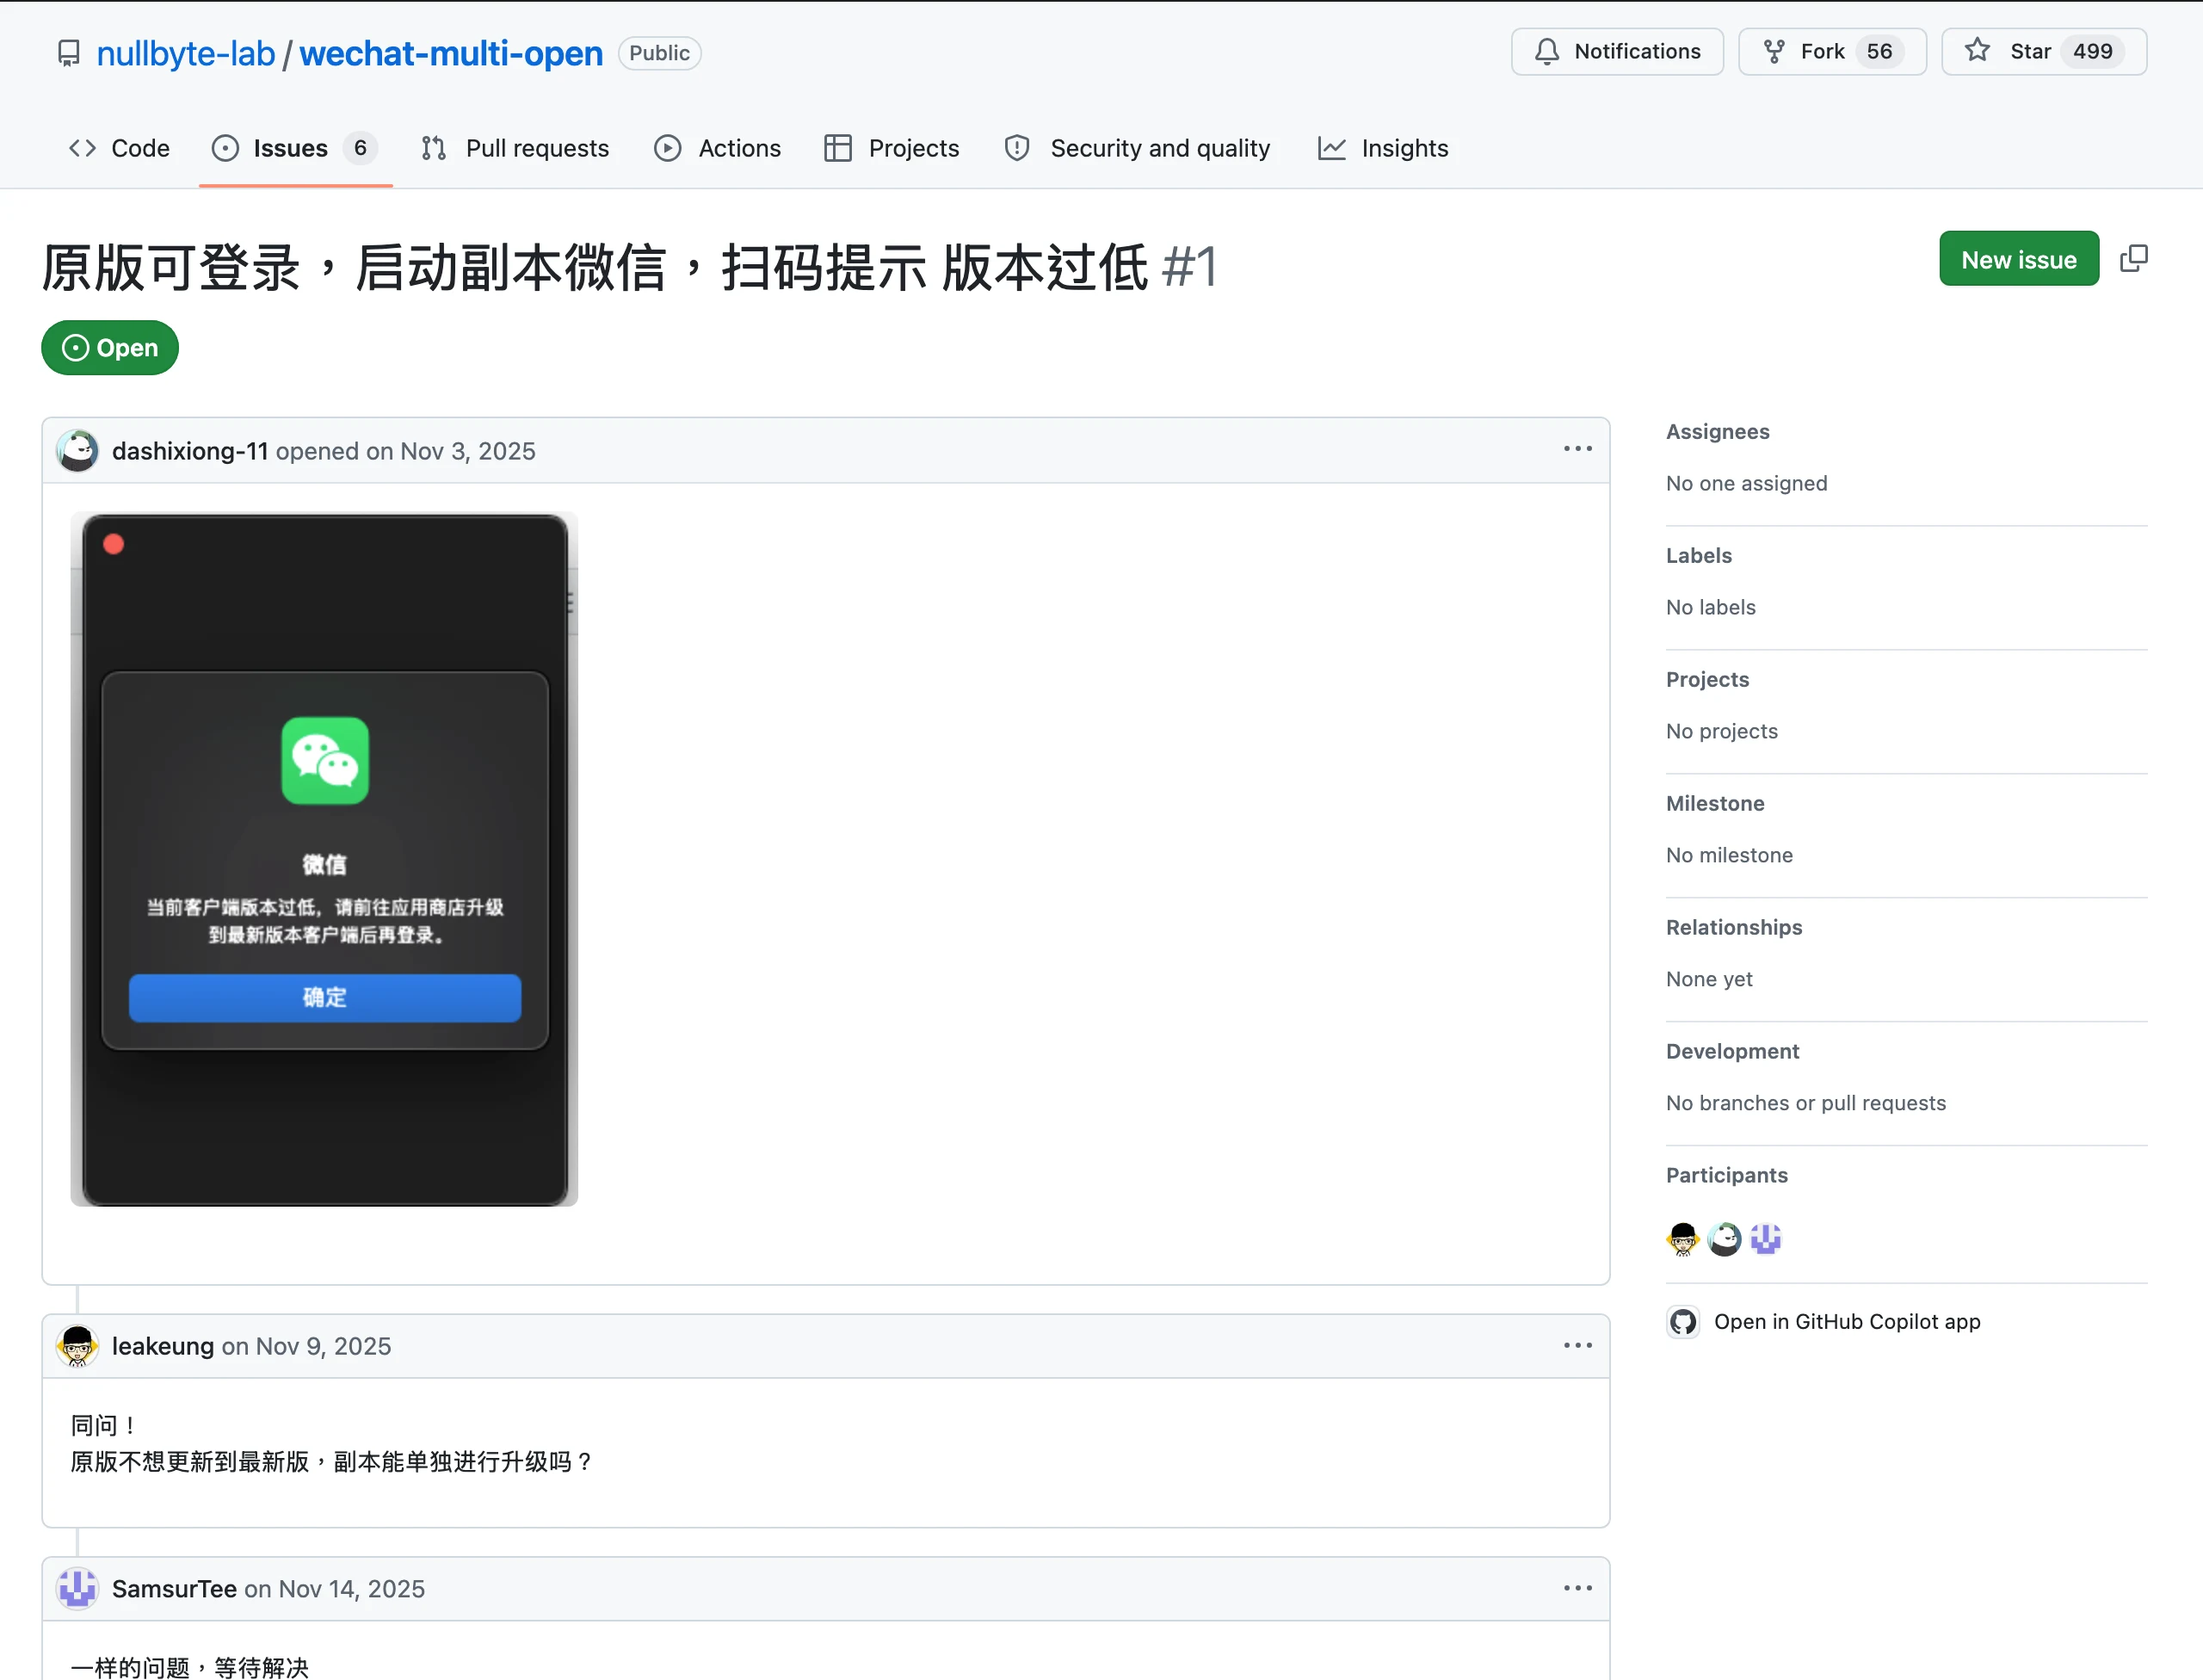Click the table icon on Projects tab
Viewport: 2203px width, 1680px height.
click(x=837, y=148)
